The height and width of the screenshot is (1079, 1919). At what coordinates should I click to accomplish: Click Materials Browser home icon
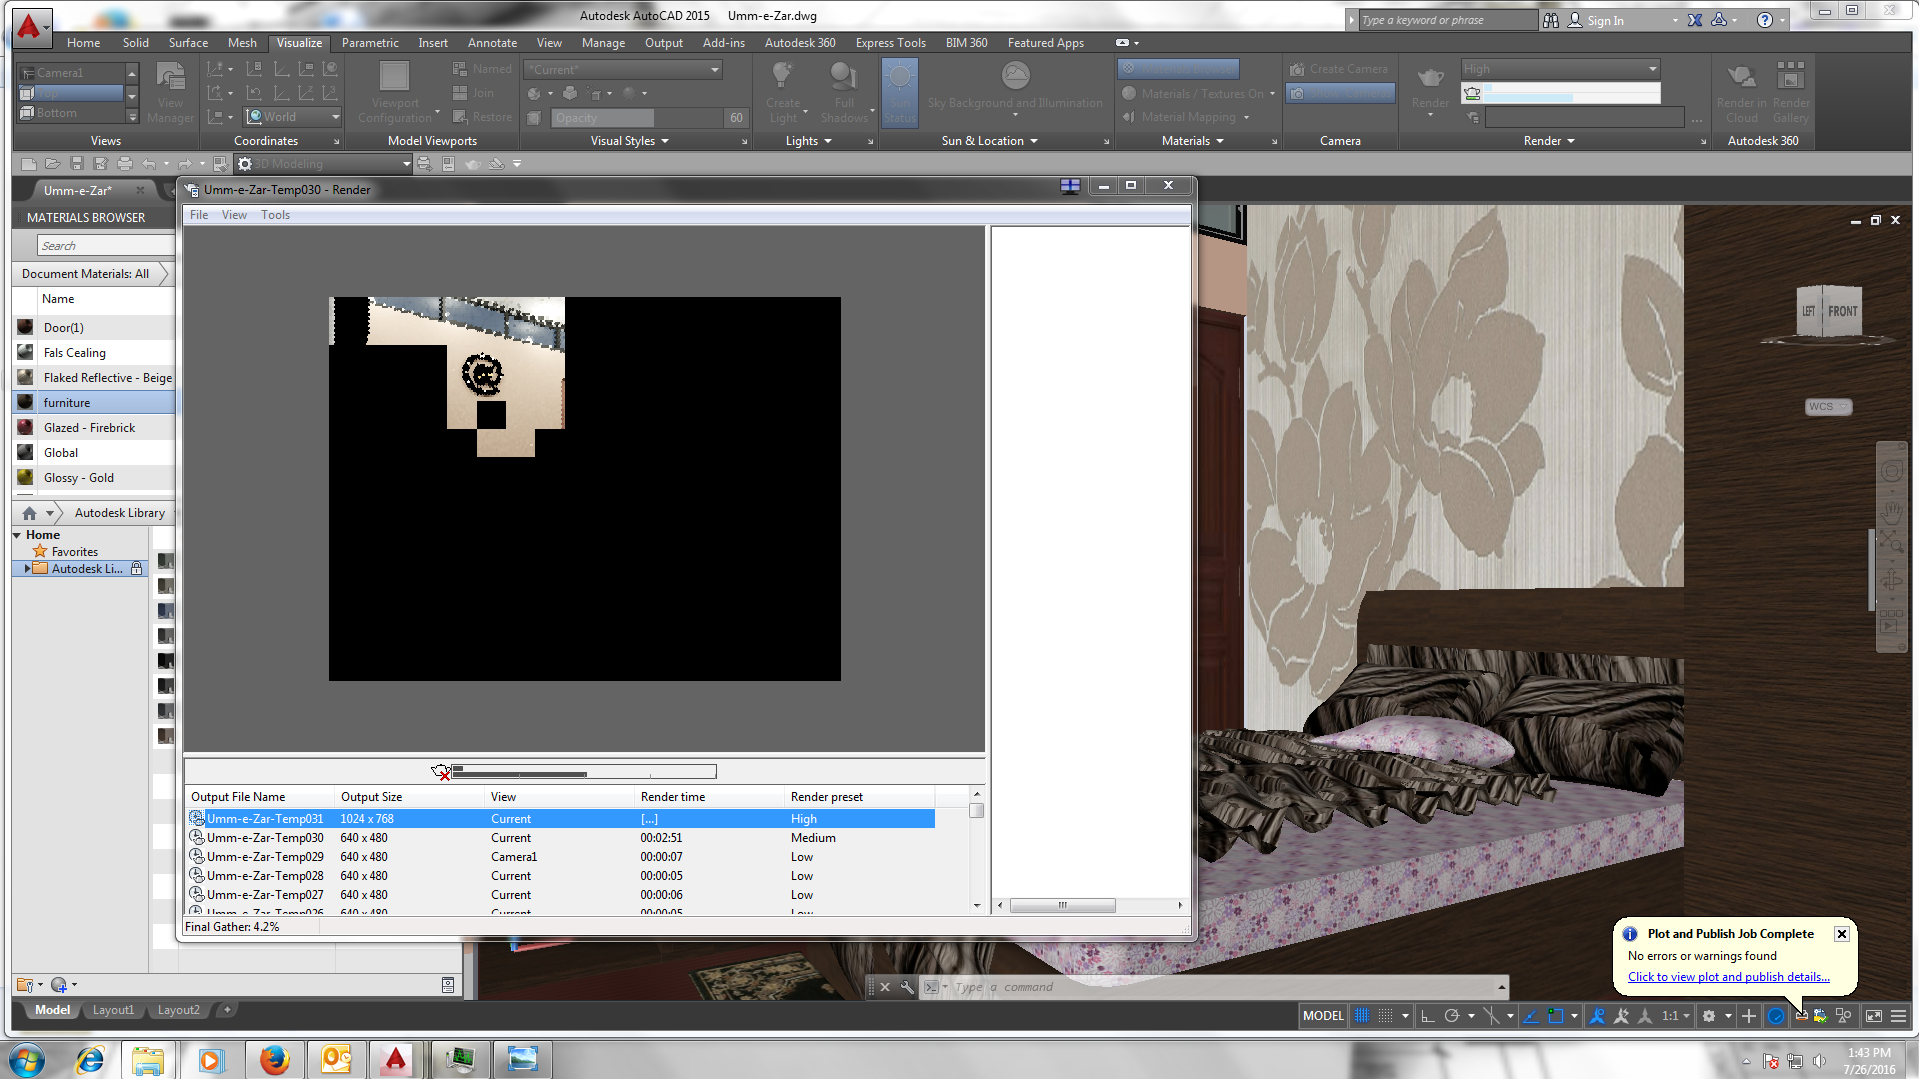[30, 513]
